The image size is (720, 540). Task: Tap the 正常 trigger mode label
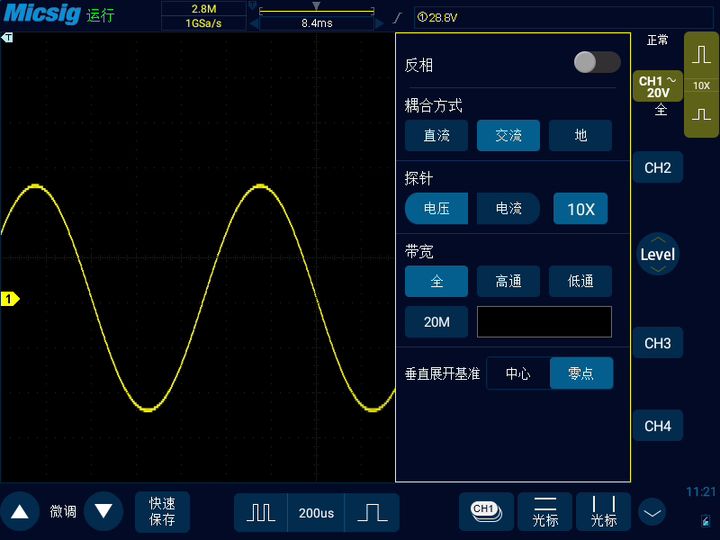[658, 40]
